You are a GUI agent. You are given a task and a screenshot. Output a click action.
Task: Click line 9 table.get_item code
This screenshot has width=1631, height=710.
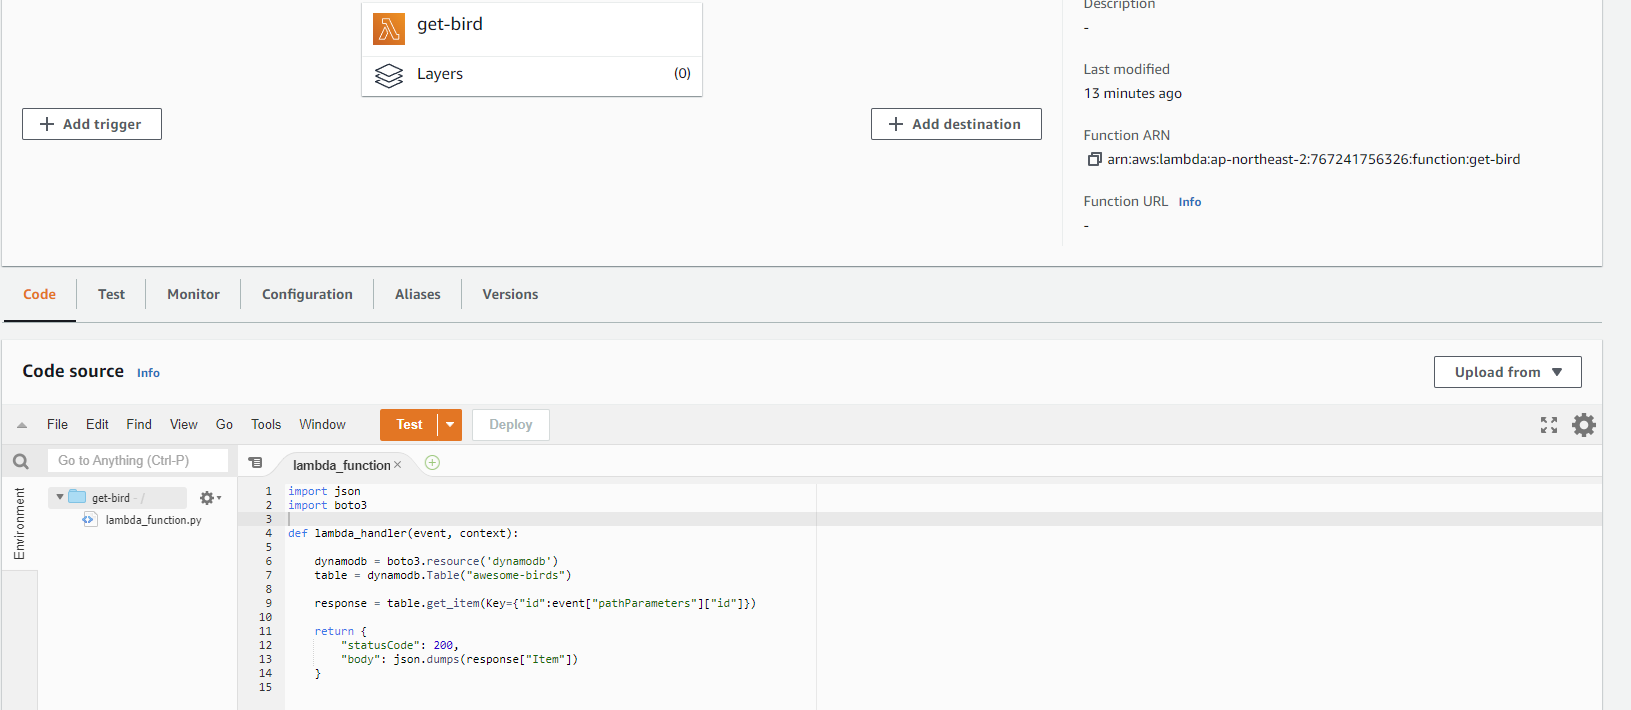pos(535,603)
